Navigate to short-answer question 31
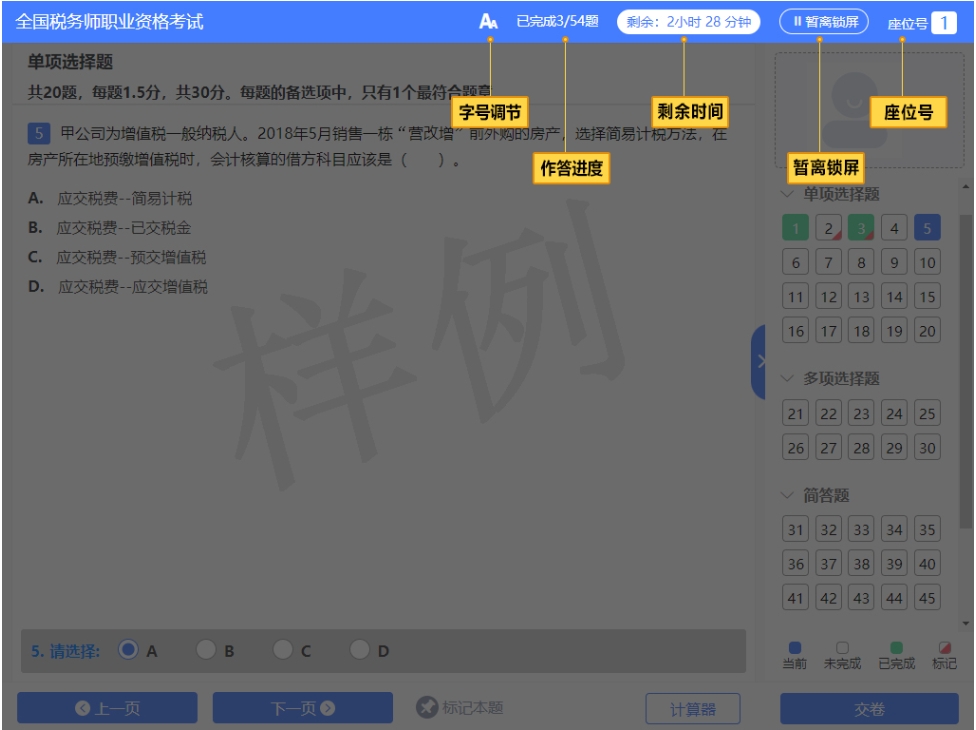Screen dimensions: 976x730 click(795, 530)
